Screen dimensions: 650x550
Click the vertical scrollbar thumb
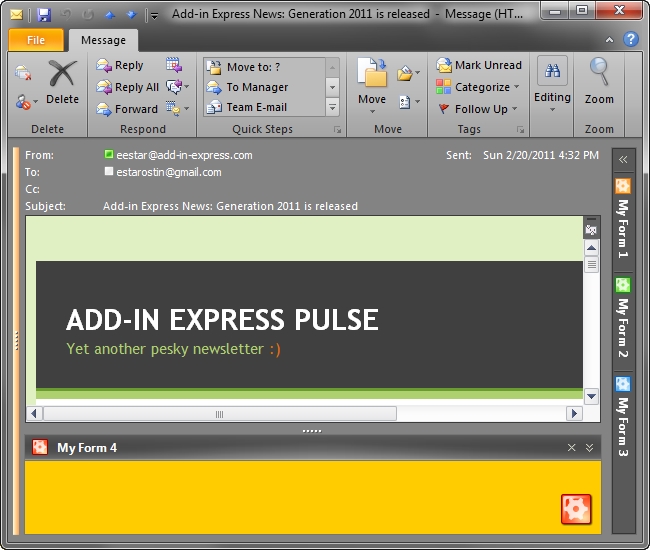click(592, 264)
